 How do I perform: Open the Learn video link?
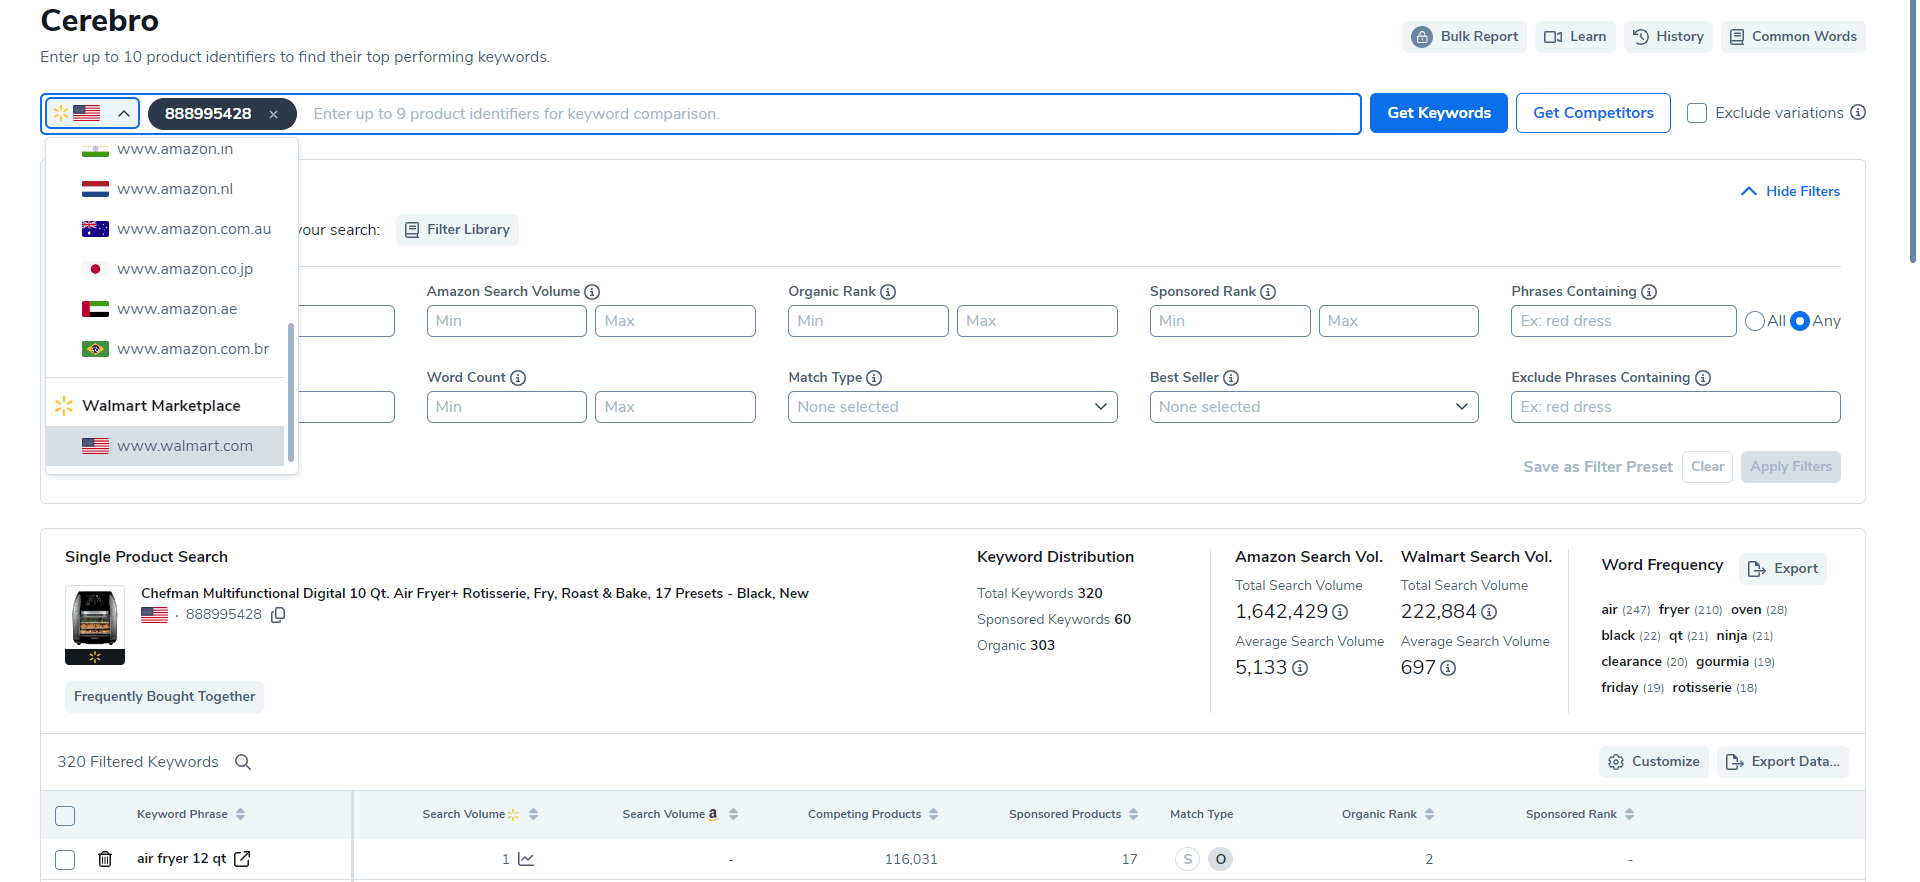[x=1575, y=37]
